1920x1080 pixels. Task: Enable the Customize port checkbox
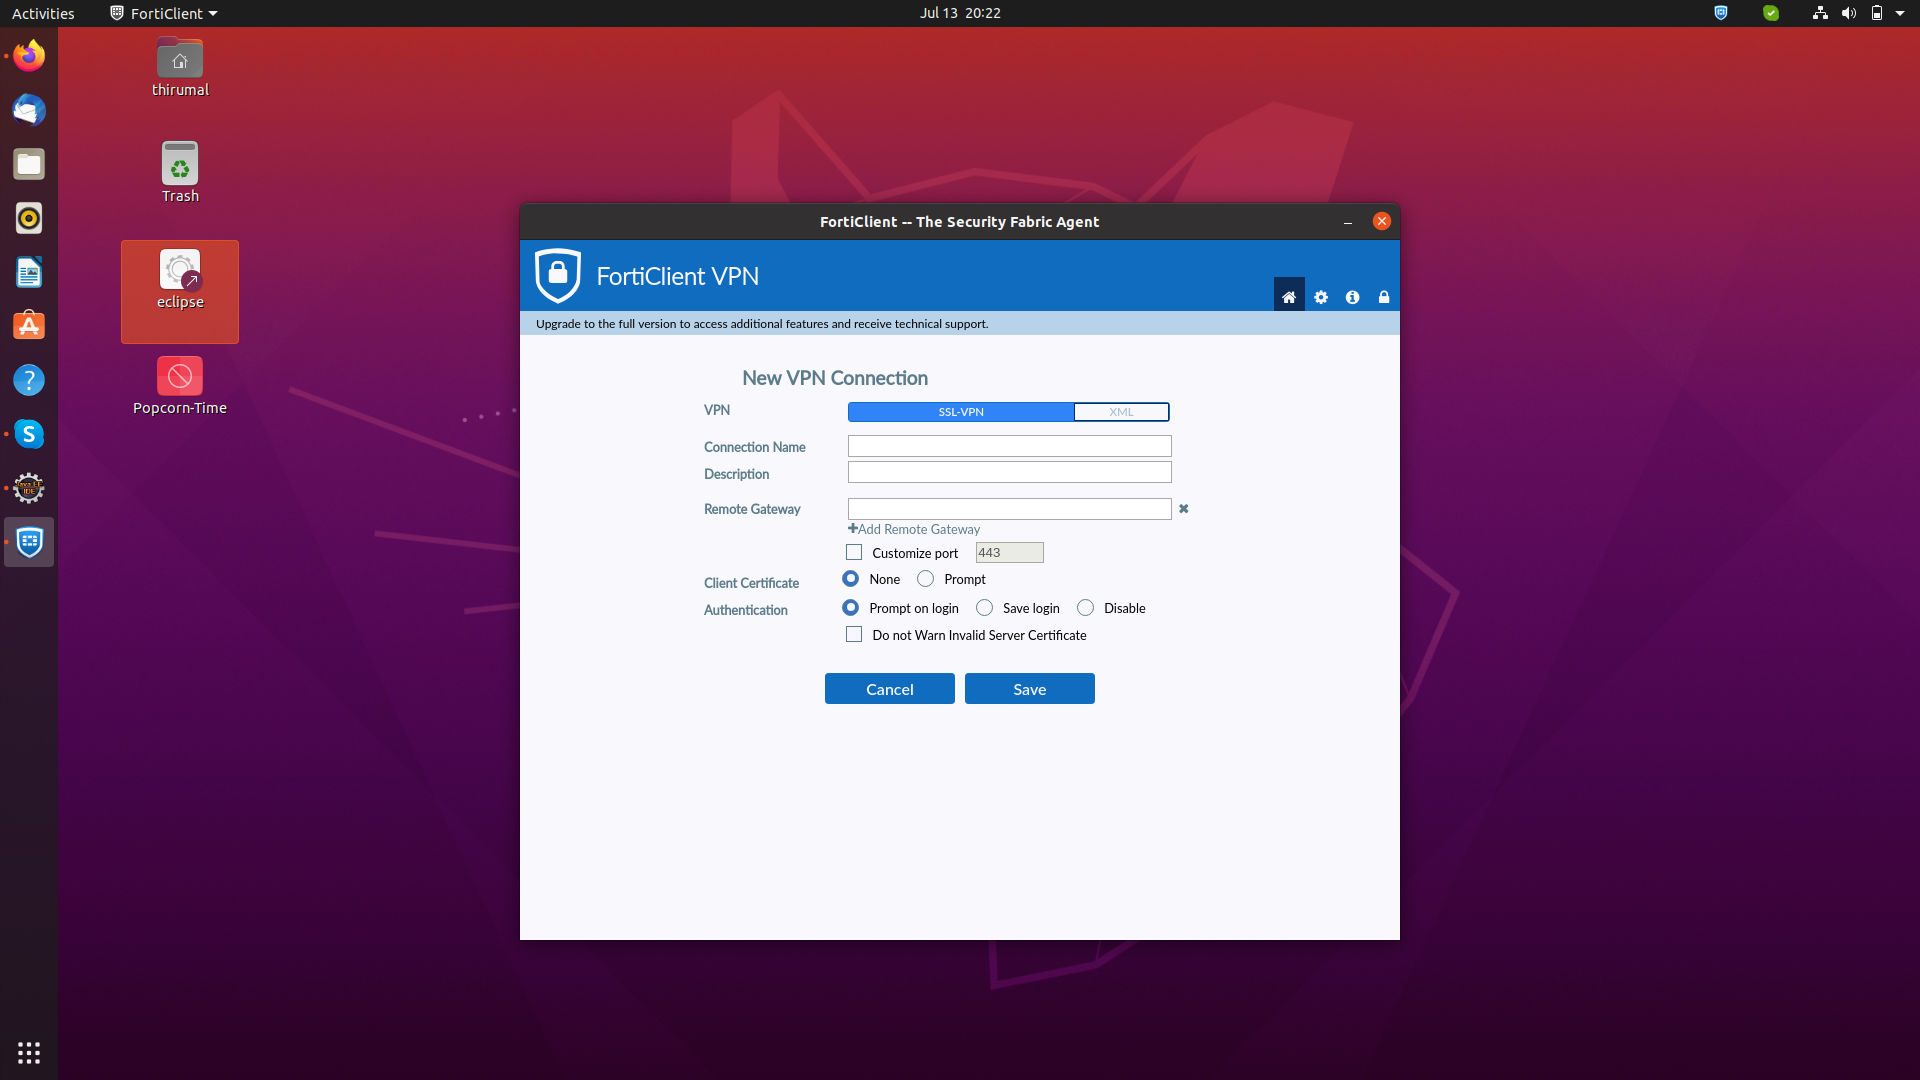pos(854,552)
